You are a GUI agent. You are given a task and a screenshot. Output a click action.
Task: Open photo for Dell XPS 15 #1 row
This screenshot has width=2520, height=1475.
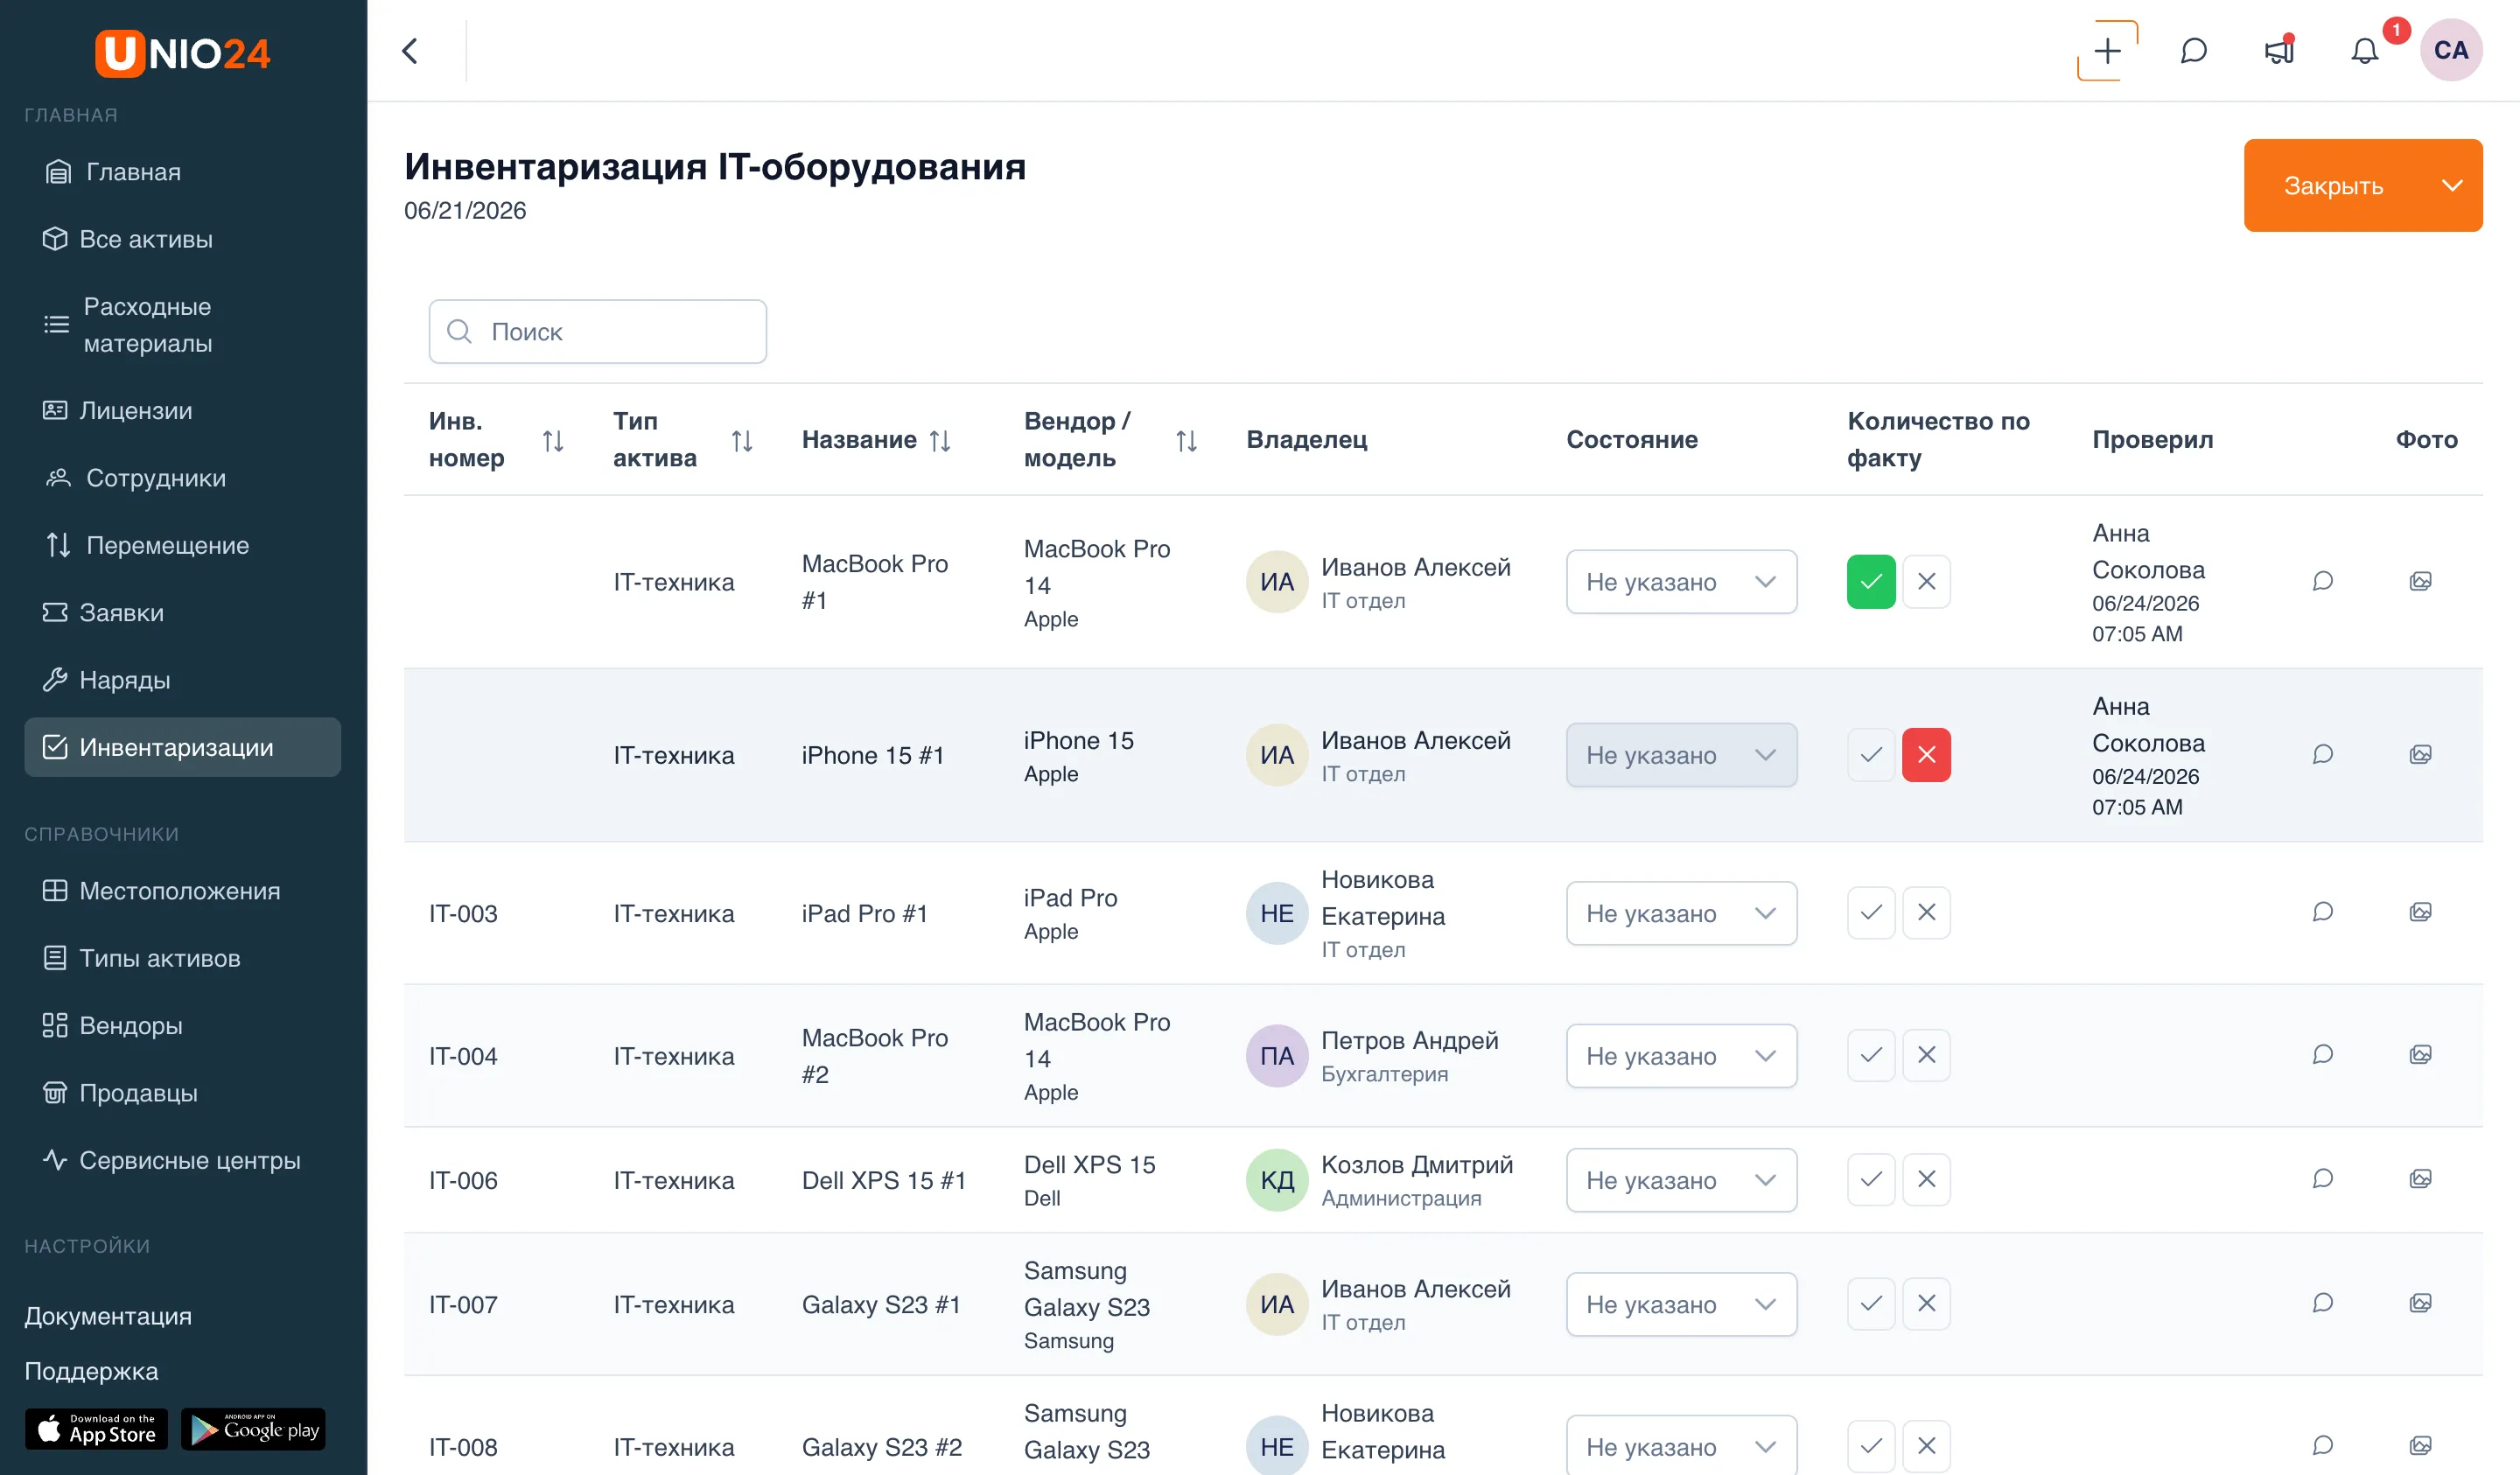[x=2420, y=1179]
